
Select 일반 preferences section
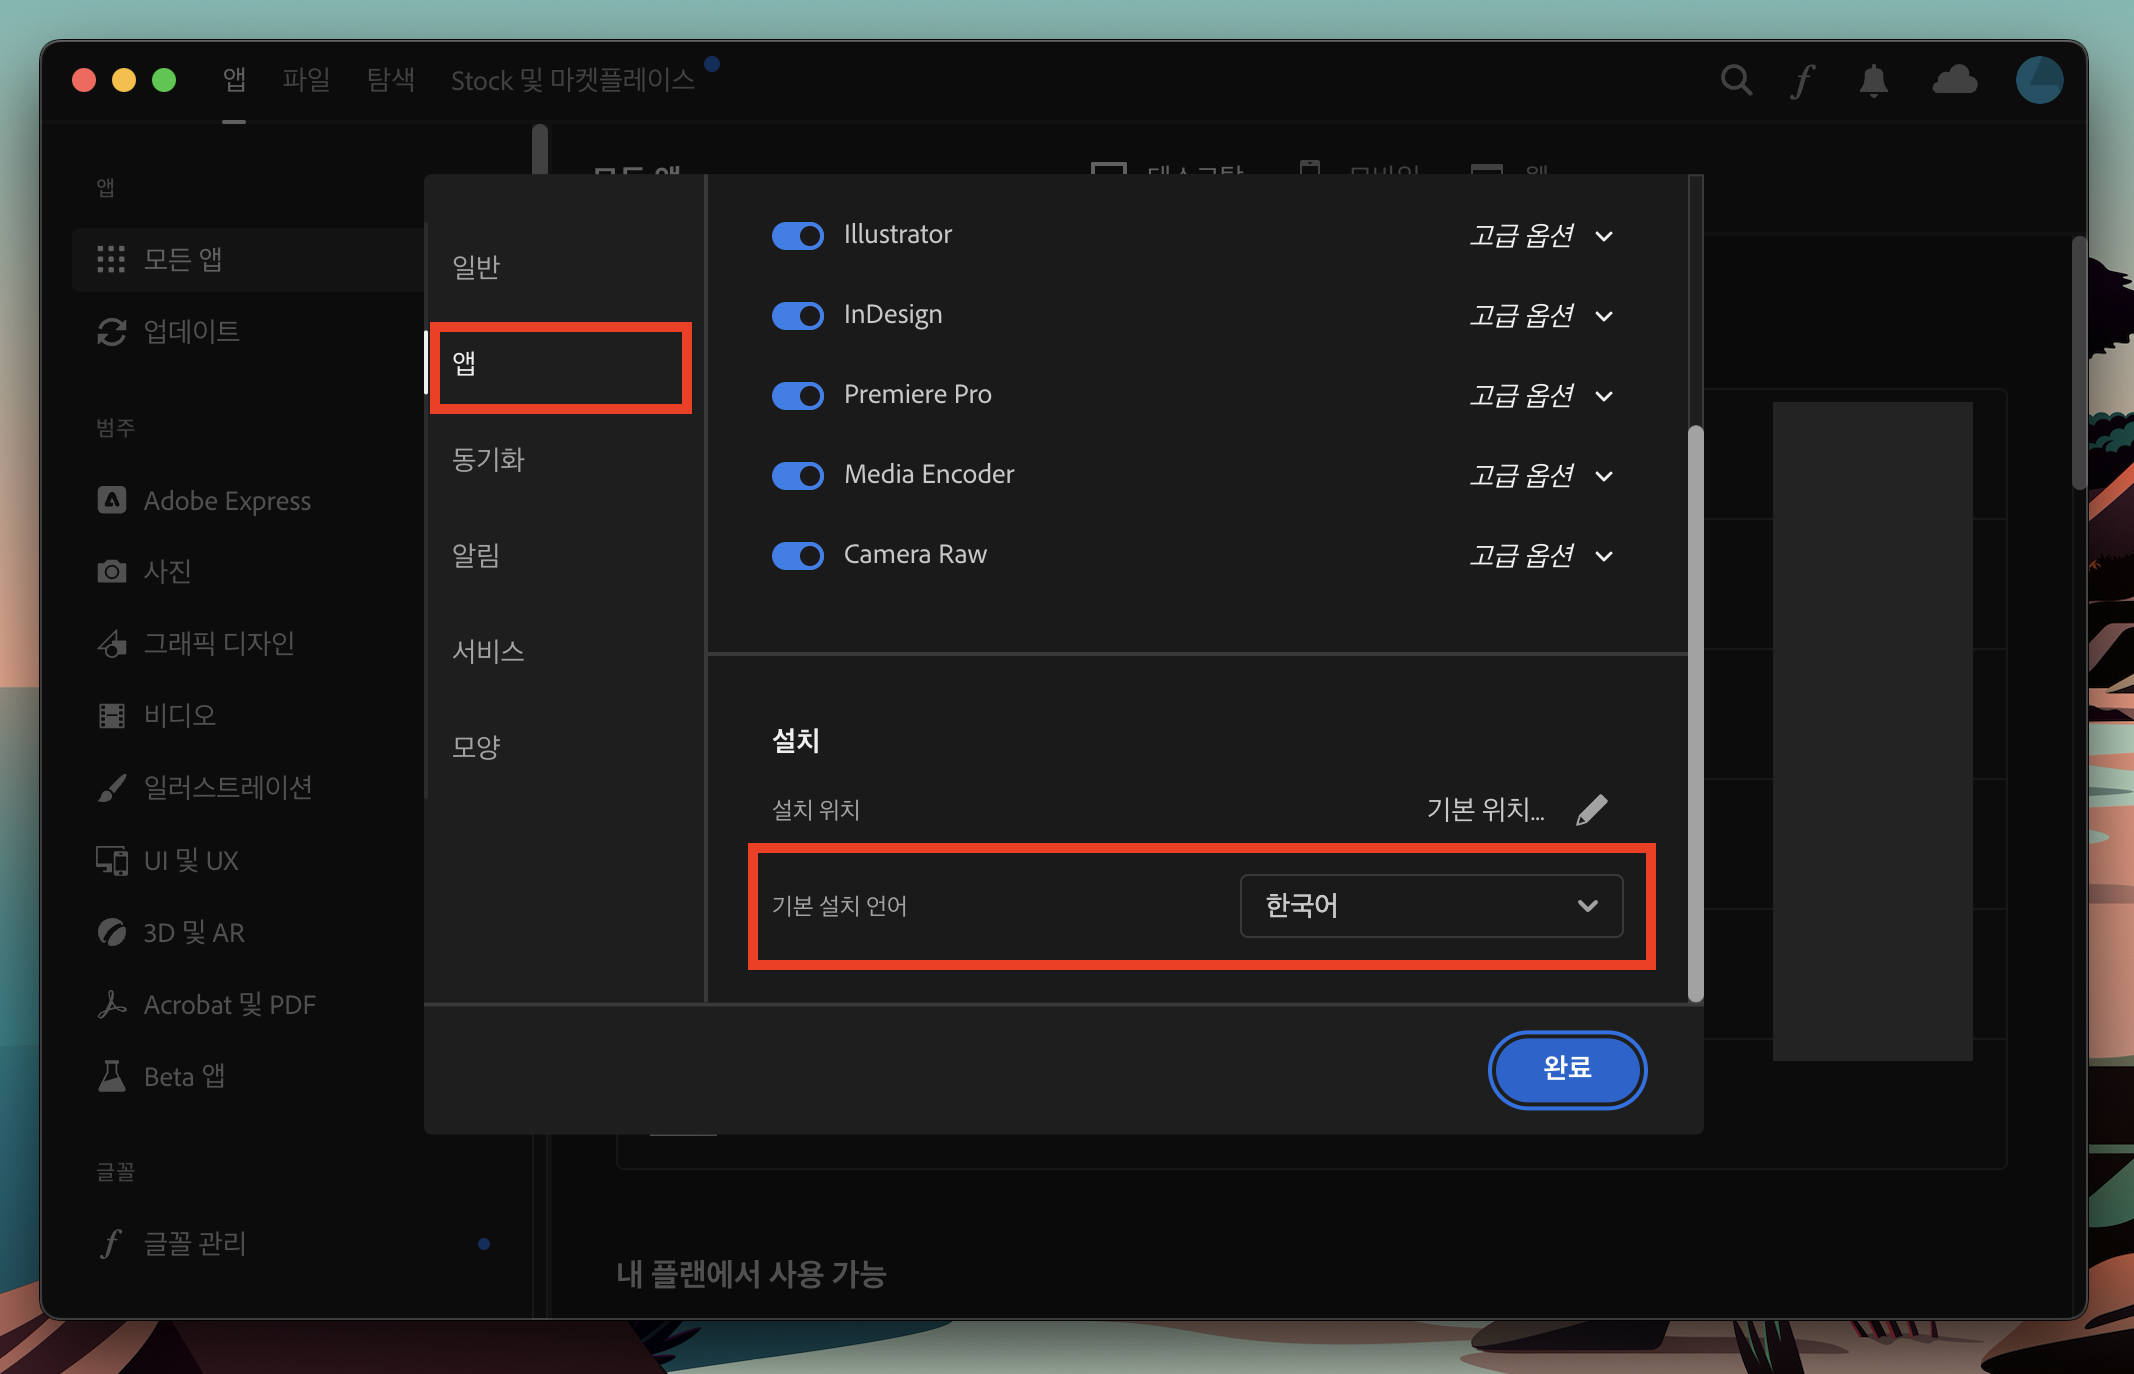(476, 267)
